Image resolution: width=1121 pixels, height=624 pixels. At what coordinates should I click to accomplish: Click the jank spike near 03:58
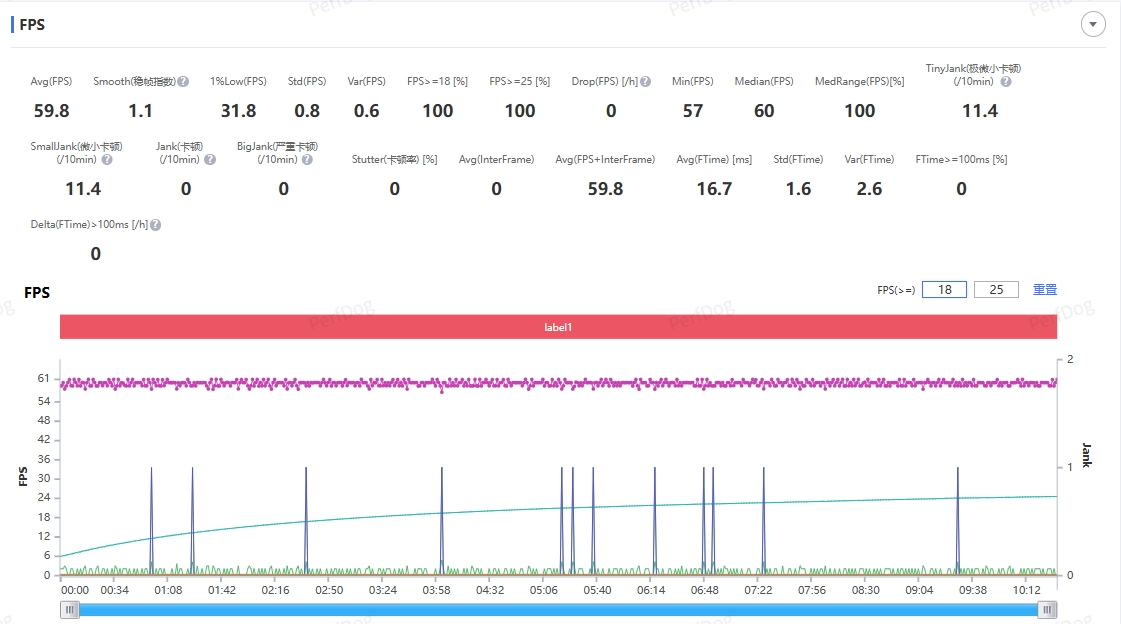[x=442, y=520]
